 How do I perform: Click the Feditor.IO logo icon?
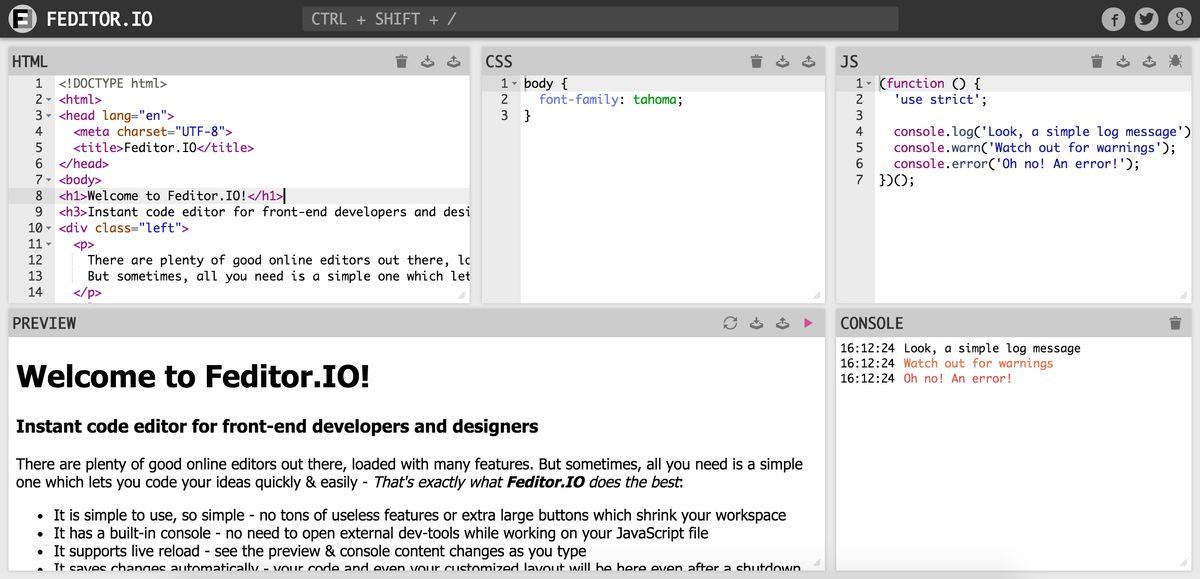[x=22, y=19]
